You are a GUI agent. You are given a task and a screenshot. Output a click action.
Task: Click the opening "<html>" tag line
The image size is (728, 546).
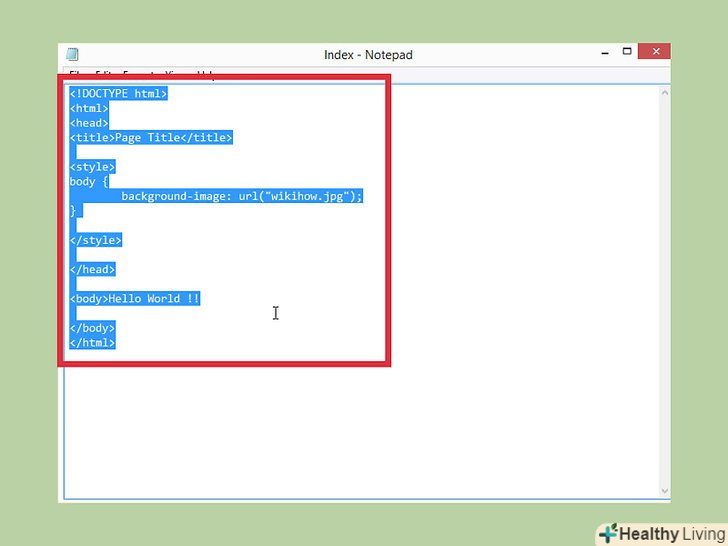(x=89, y=108)
